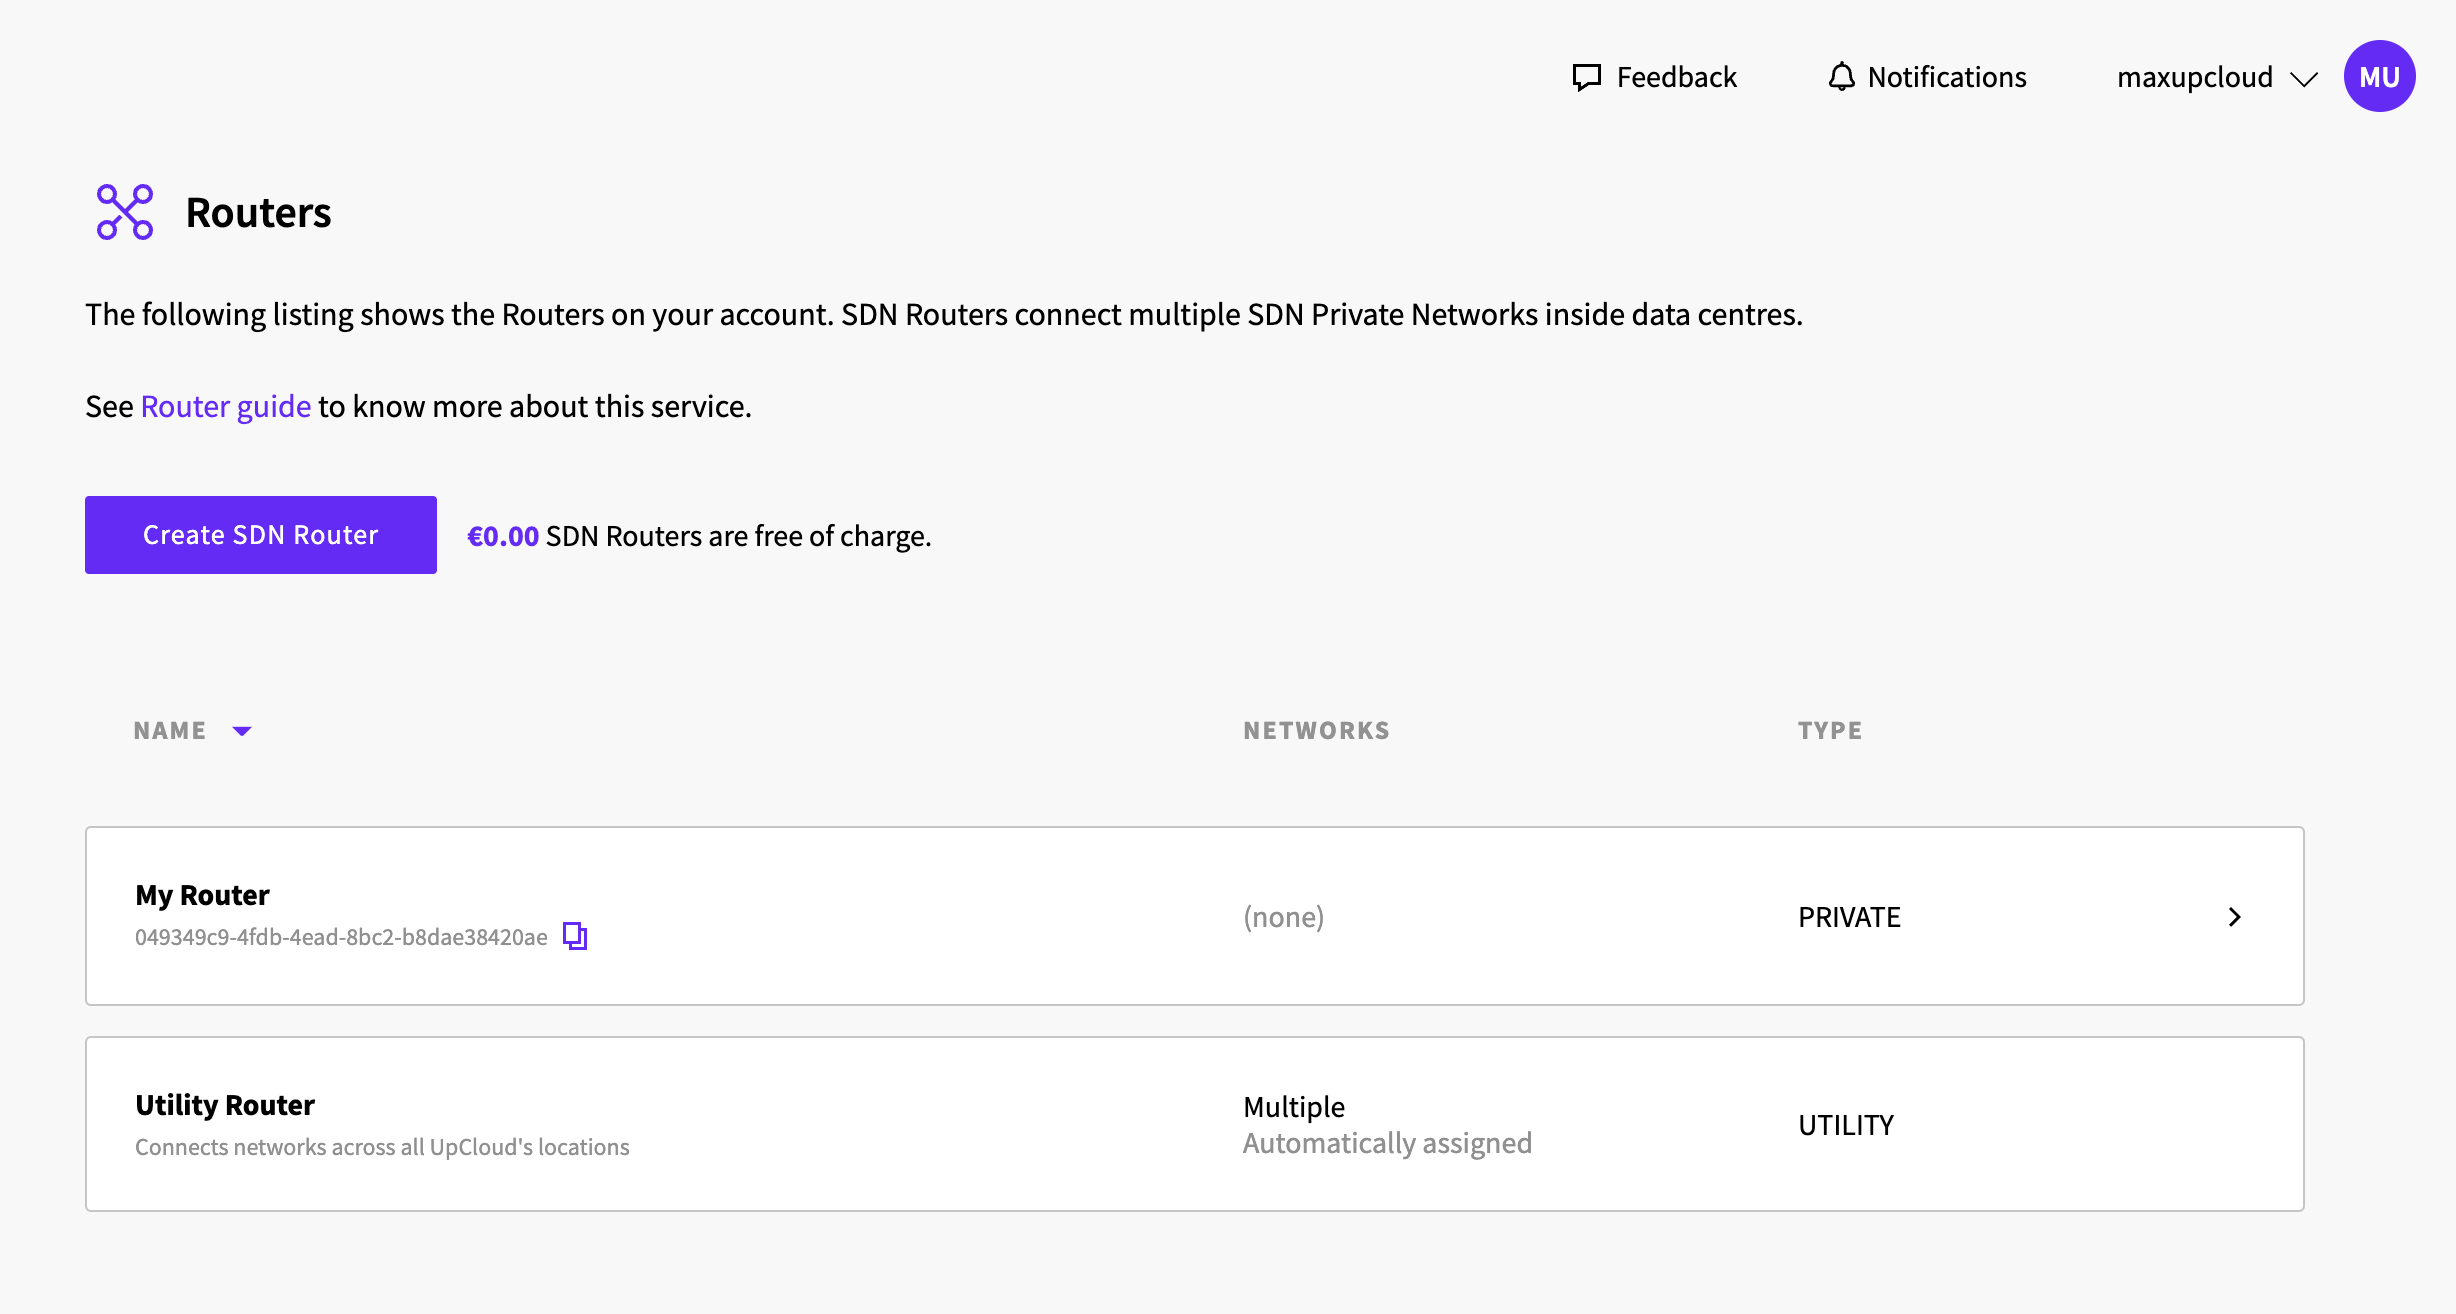Toggle the NAME column sort arrow
Screen dimensions: 2456x1314
(x=242, y=731)
